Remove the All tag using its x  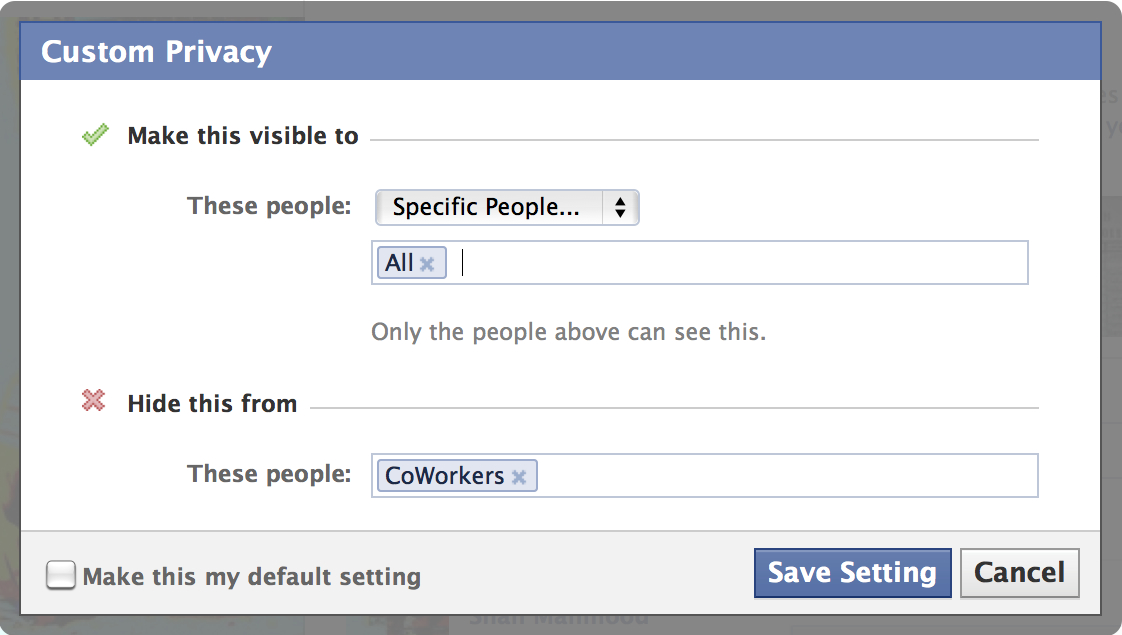[427, 264]
